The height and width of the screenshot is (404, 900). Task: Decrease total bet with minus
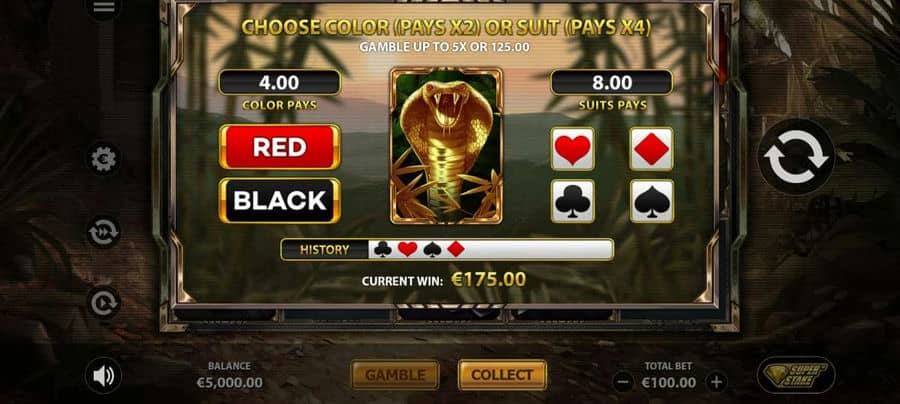coord(623,382)
